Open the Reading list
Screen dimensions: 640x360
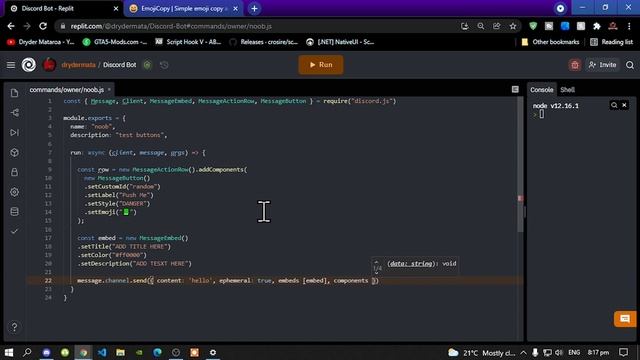click(x=611, y=42)
